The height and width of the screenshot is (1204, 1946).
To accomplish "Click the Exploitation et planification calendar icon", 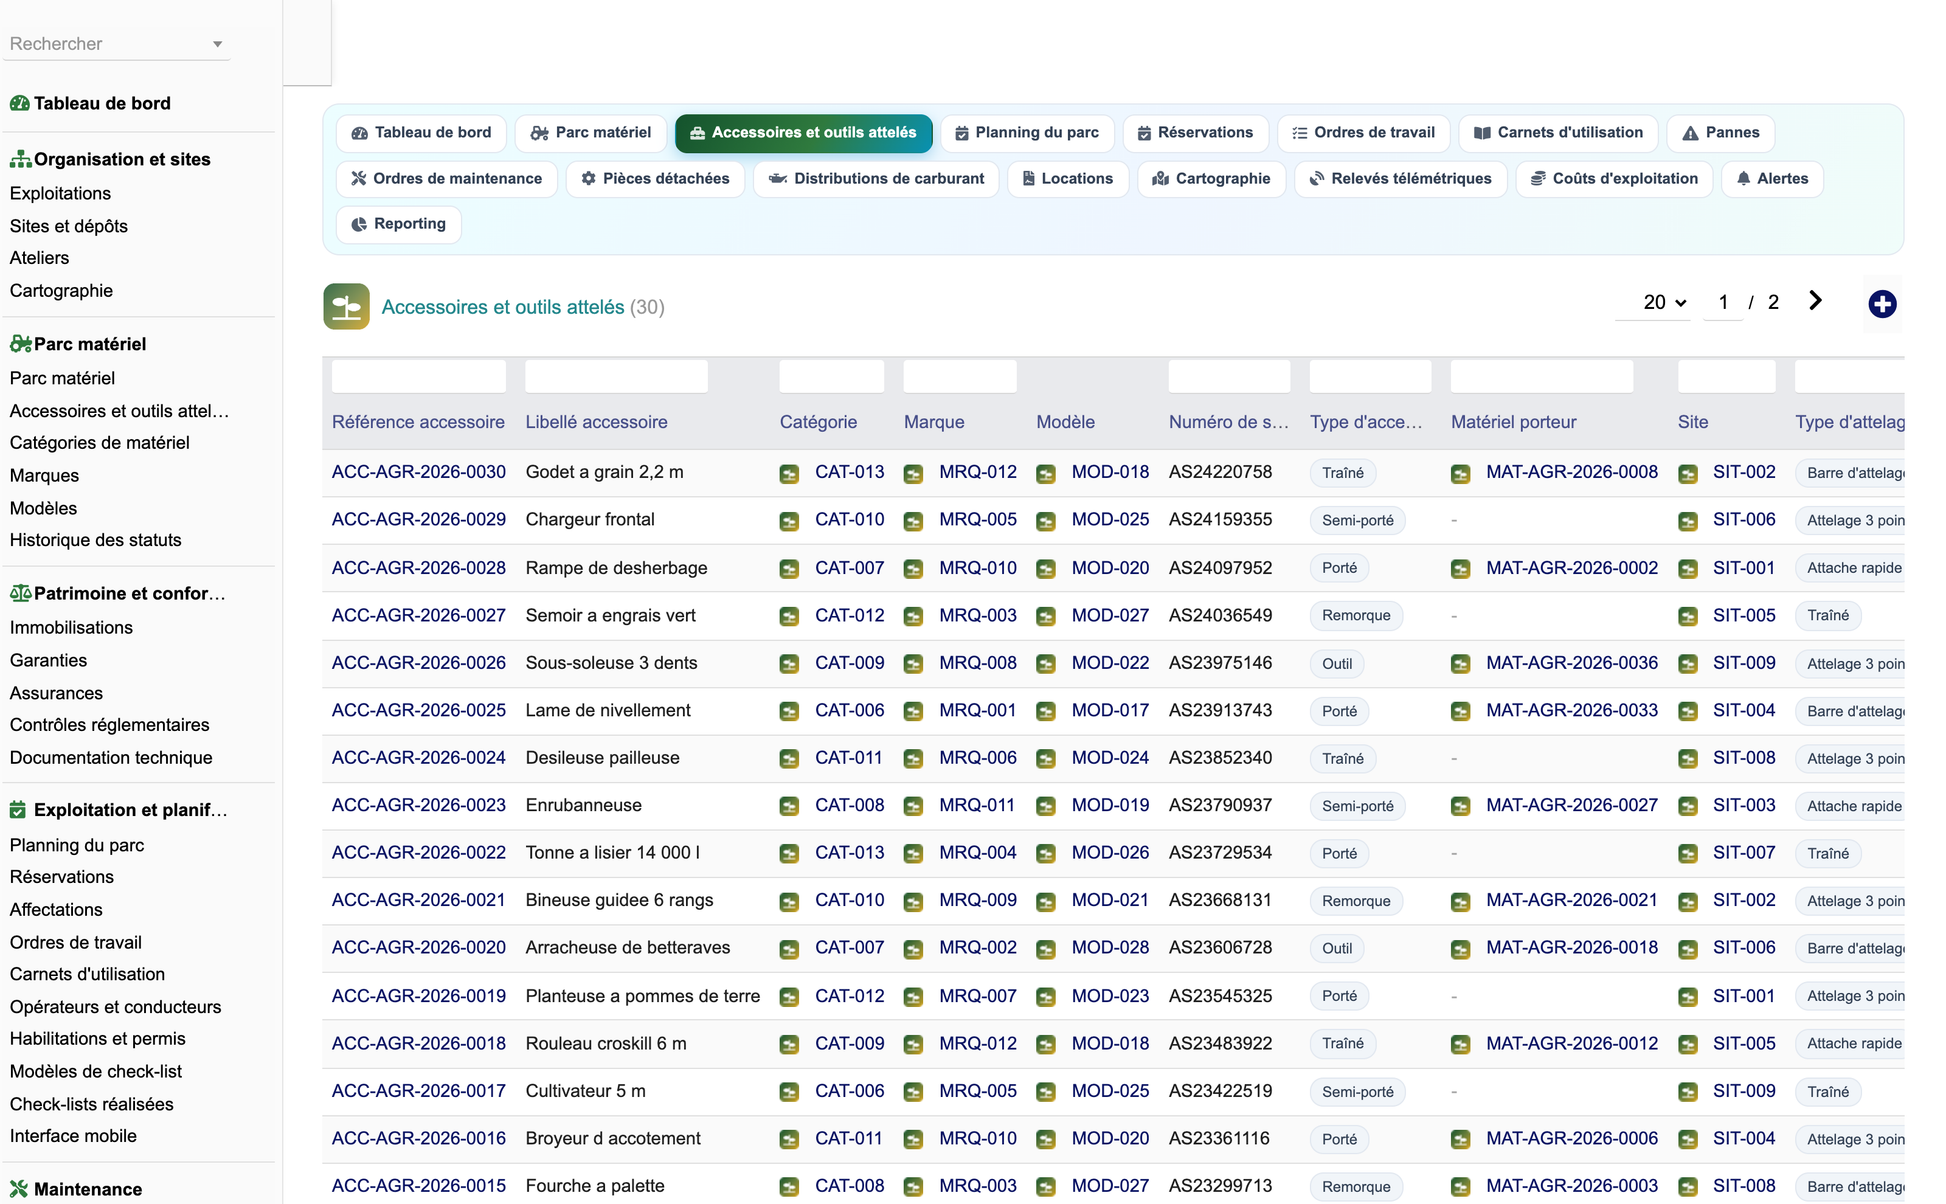I will (x=18, y=810).
